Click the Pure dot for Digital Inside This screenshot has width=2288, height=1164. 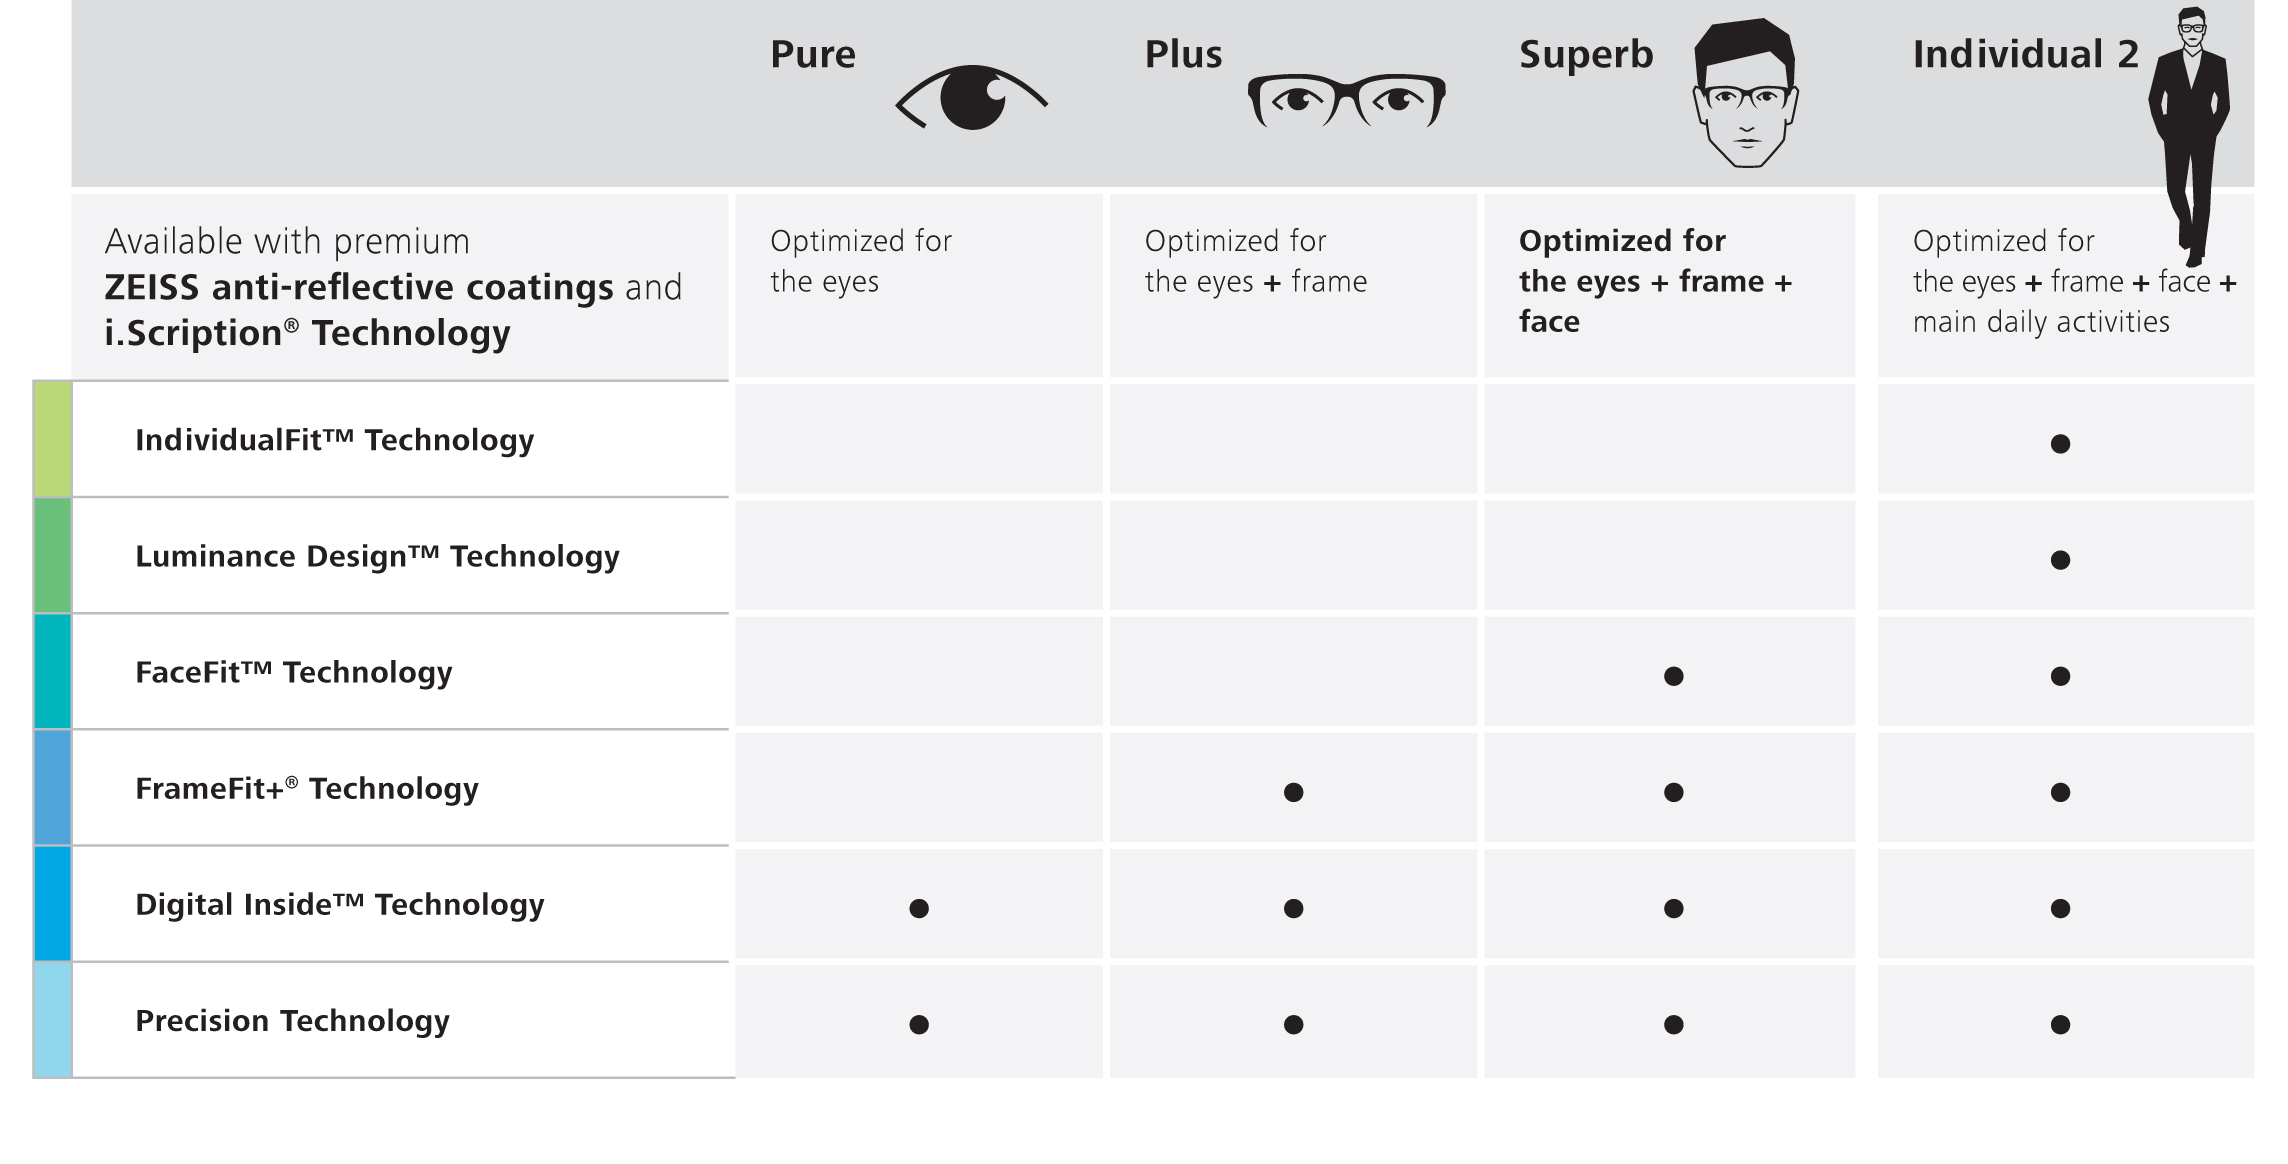[x=919, y=908]
